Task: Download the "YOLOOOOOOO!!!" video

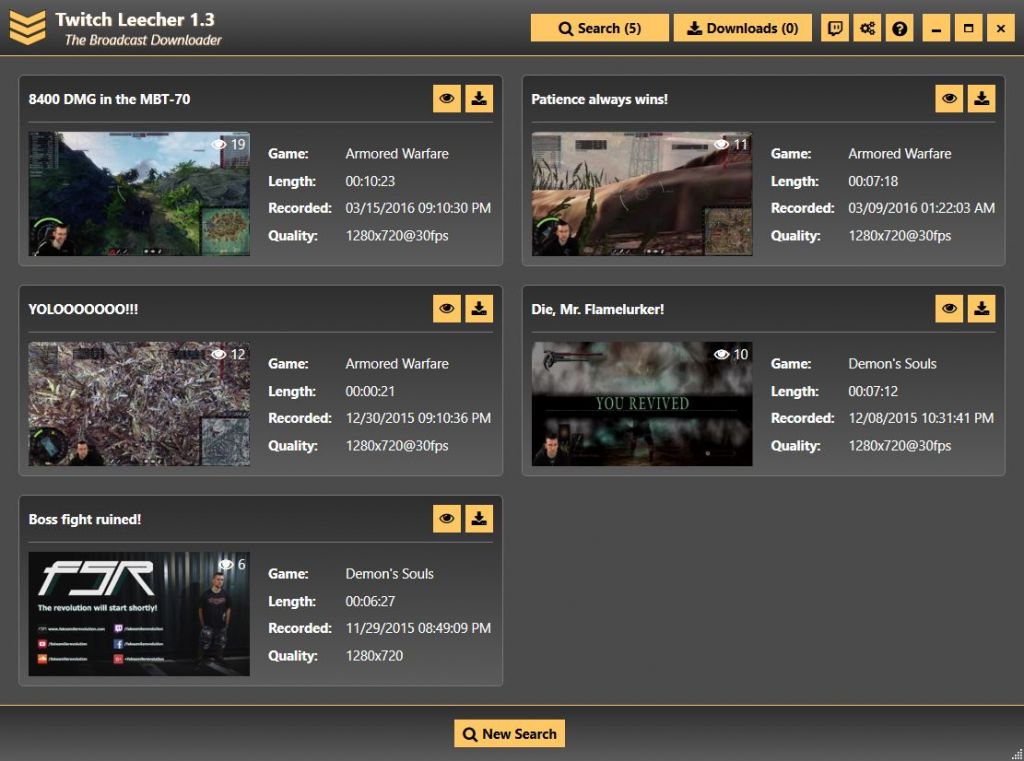Action: (x=479, y=309)
